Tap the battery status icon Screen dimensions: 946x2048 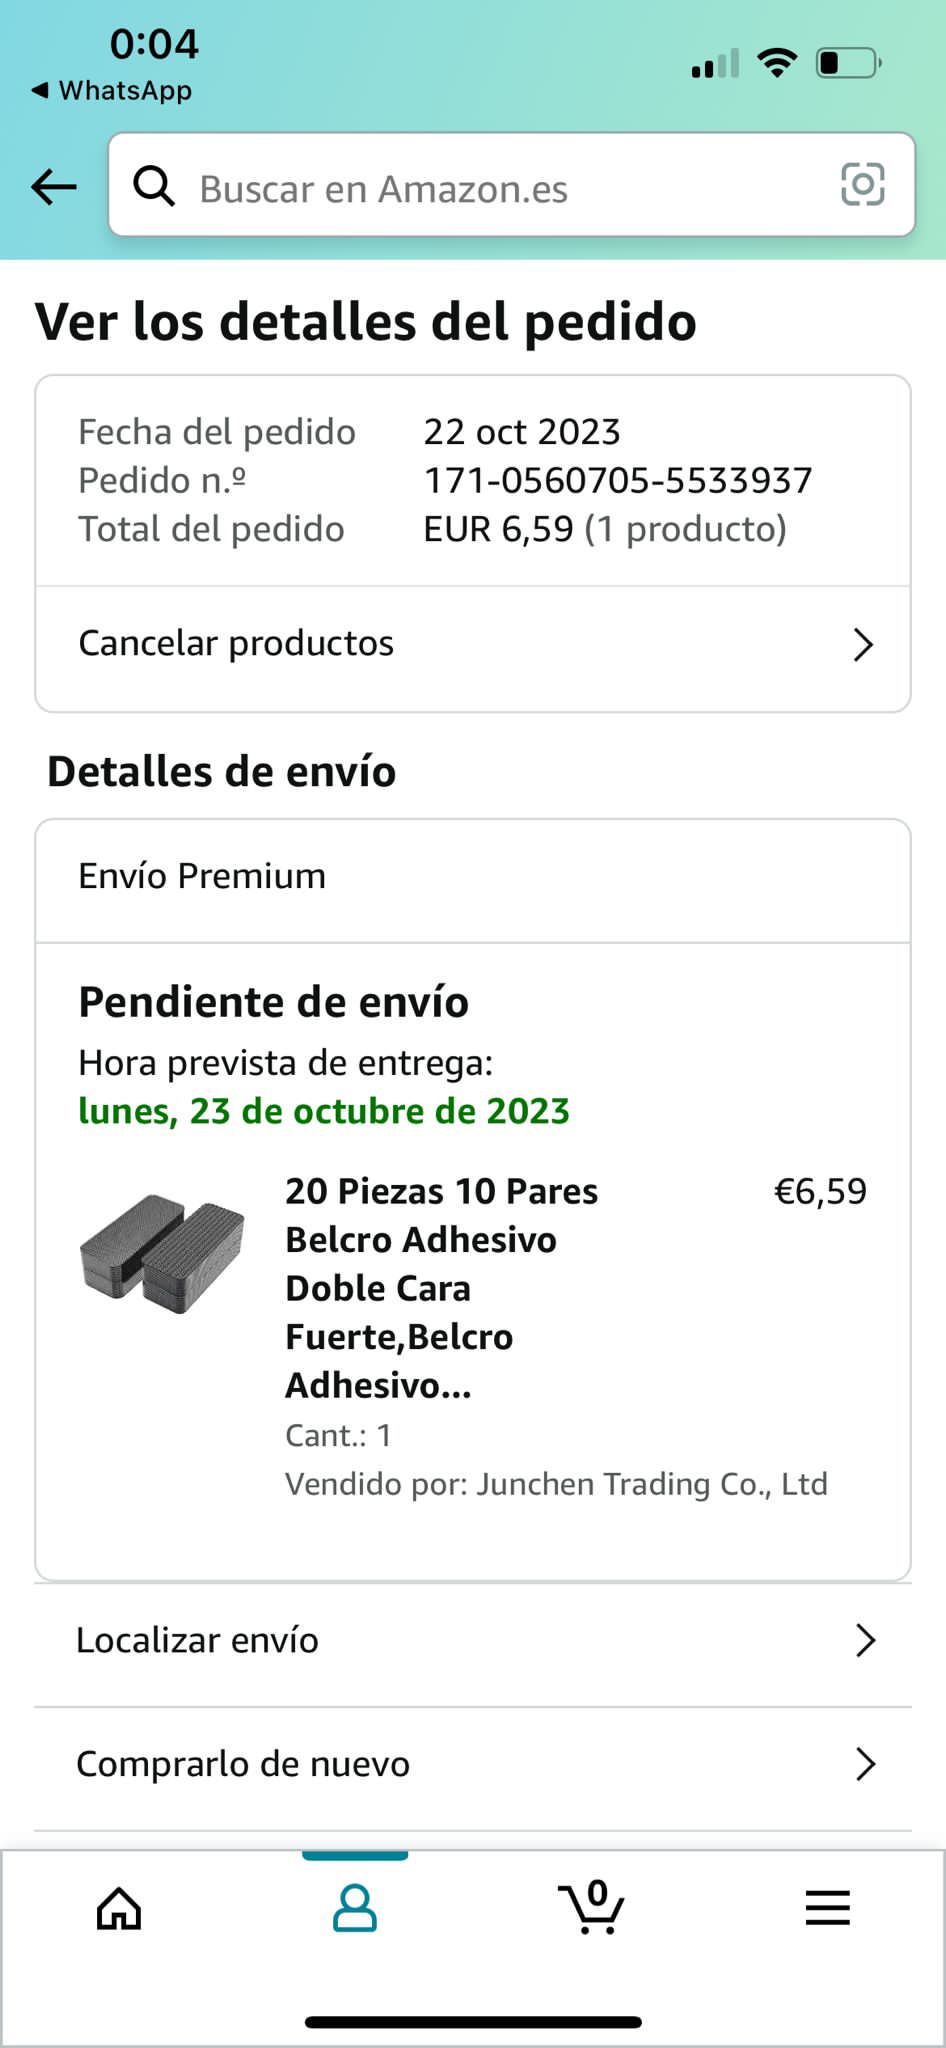(849, 63)
